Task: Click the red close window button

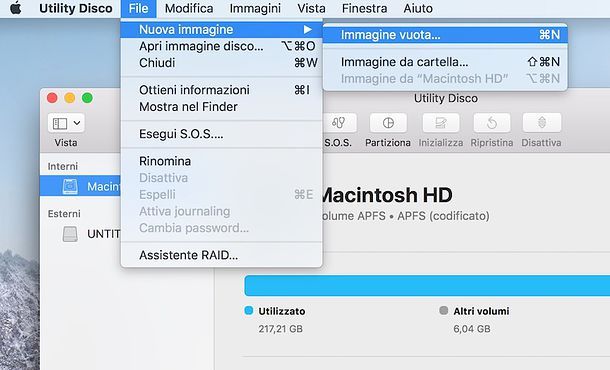Action: click(x=52, y=98)
